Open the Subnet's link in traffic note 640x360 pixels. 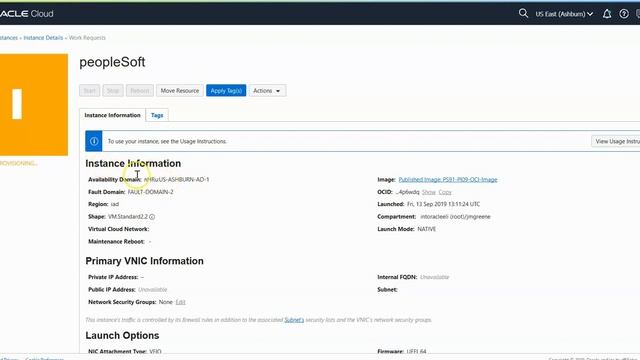pyautogui.click(x=294, y=320)
